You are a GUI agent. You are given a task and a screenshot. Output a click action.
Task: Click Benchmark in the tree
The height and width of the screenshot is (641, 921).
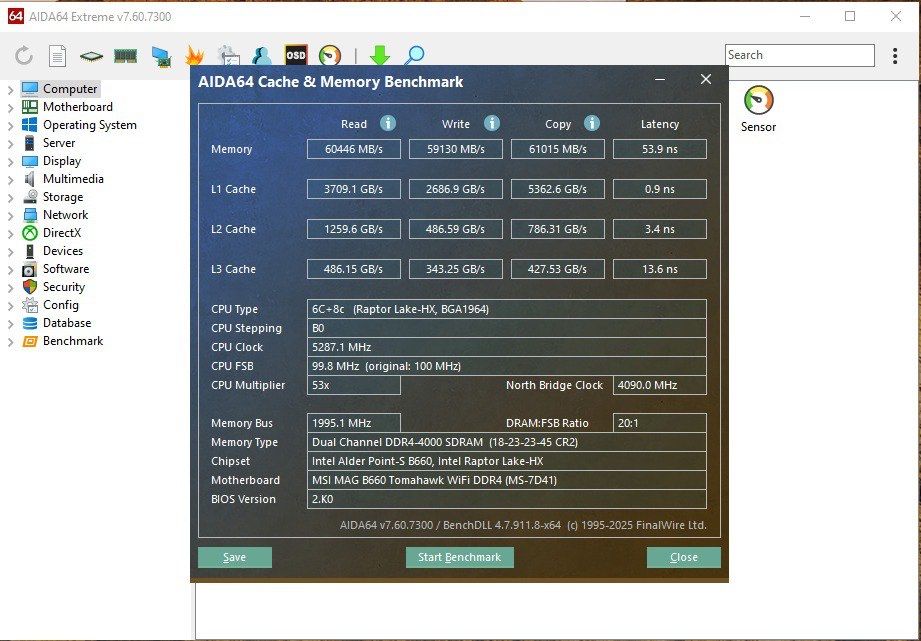pos(73,341)
